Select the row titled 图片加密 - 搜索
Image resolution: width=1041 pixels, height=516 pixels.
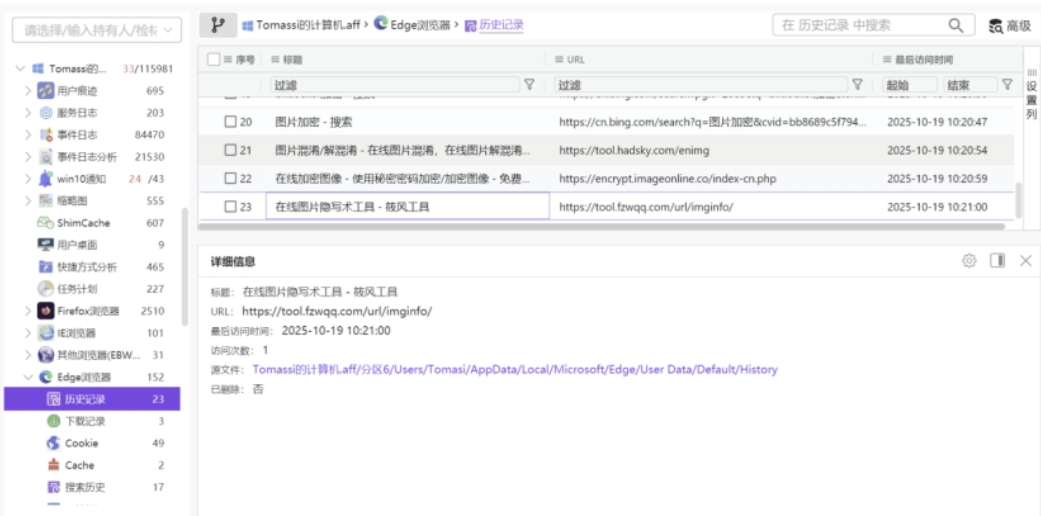click(607, 122)
